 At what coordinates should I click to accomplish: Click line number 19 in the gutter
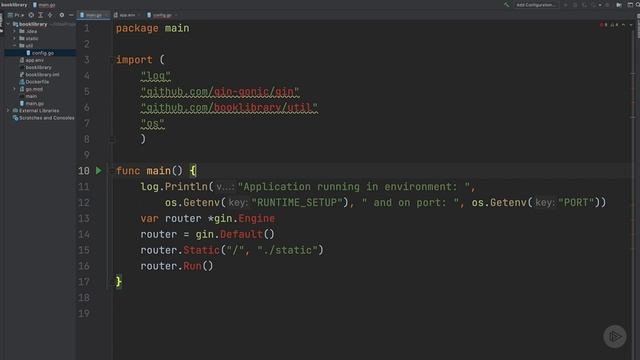(x=84, y=313)
